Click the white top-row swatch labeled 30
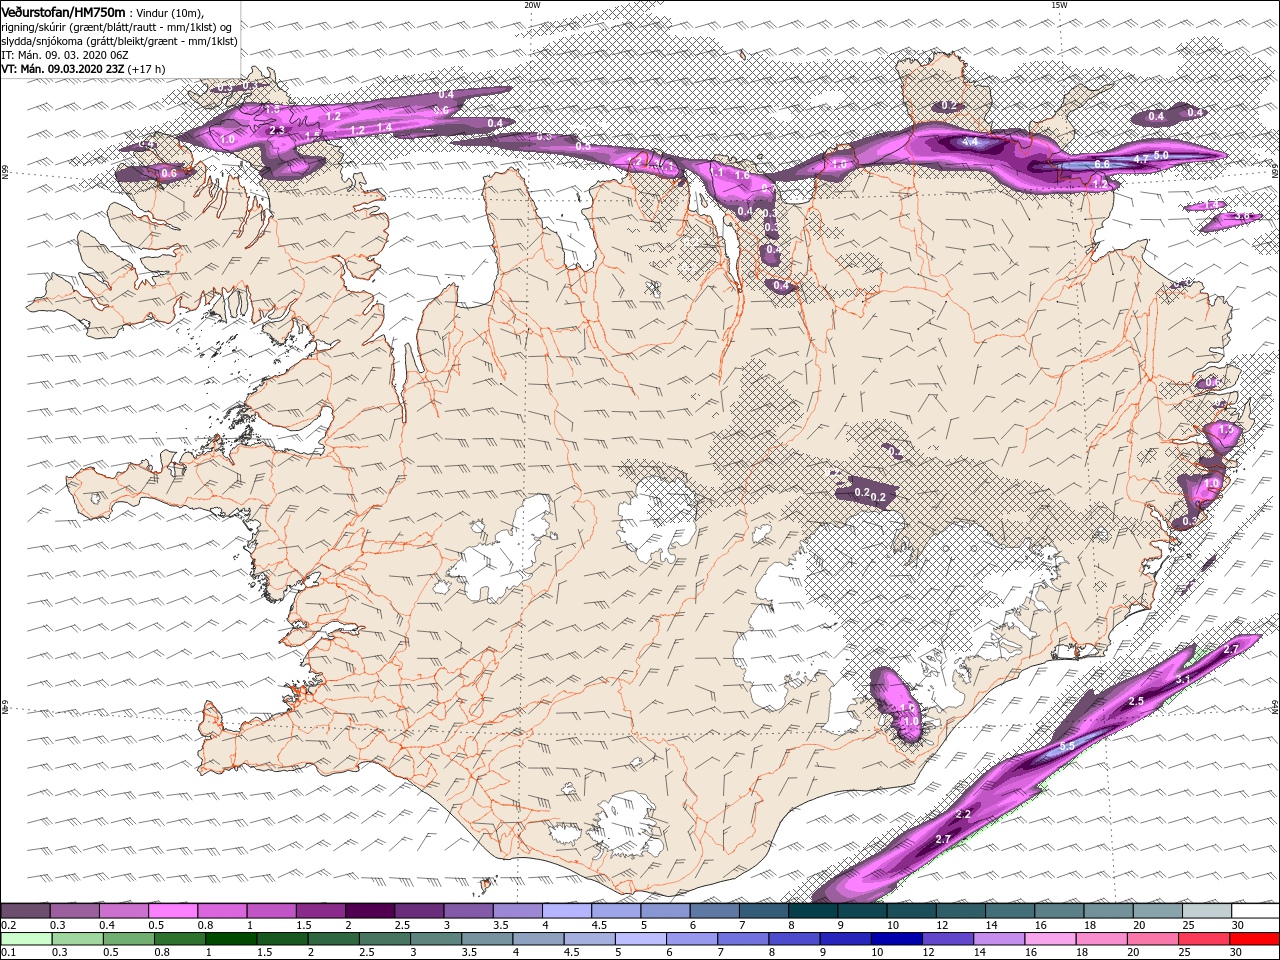Viewport: 1280px width, 960px height. pyautogui.click(x=1255, y=911)
